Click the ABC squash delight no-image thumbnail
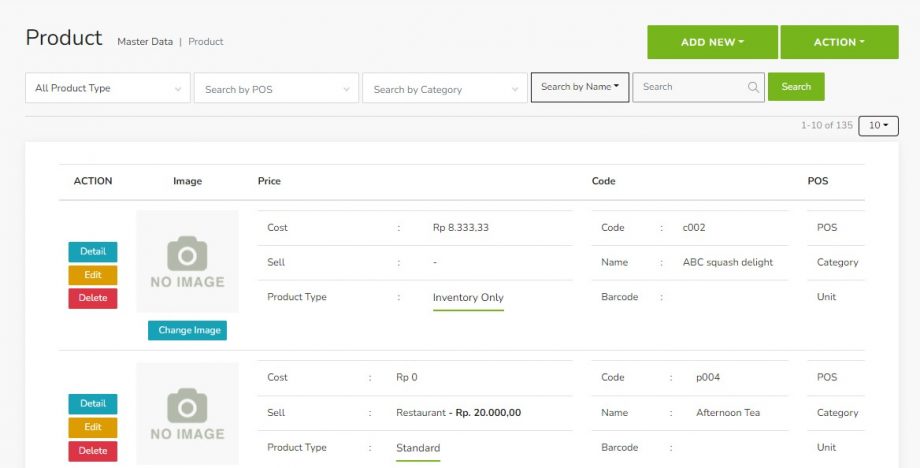The width and height of the screenshot is (920, 468). click(x=187, y=262)
